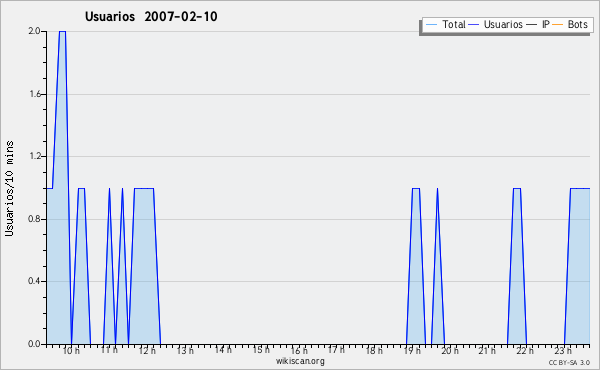
Task: Click the Total legend entry
Action: coord(445,24)
